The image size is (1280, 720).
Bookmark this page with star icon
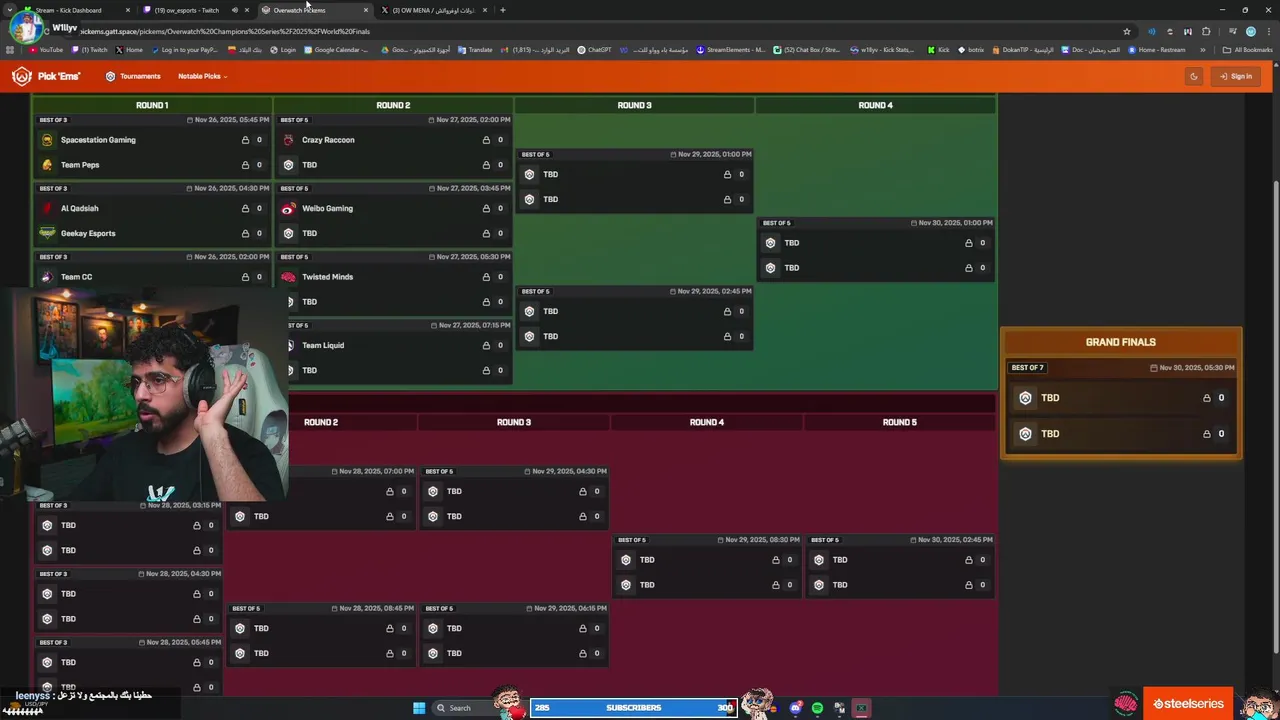1127,31
